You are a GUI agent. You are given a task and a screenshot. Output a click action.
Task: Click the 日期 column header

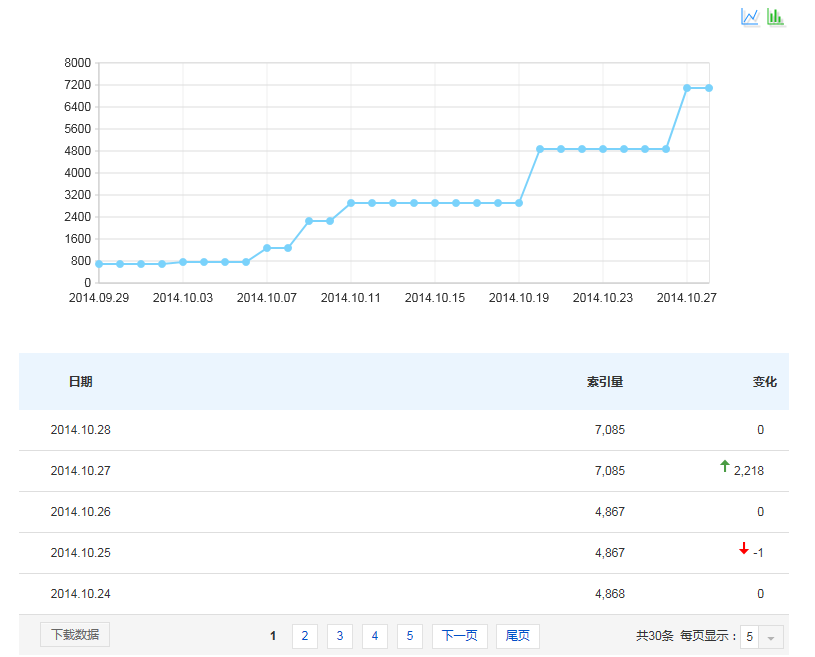coord(81,382)
